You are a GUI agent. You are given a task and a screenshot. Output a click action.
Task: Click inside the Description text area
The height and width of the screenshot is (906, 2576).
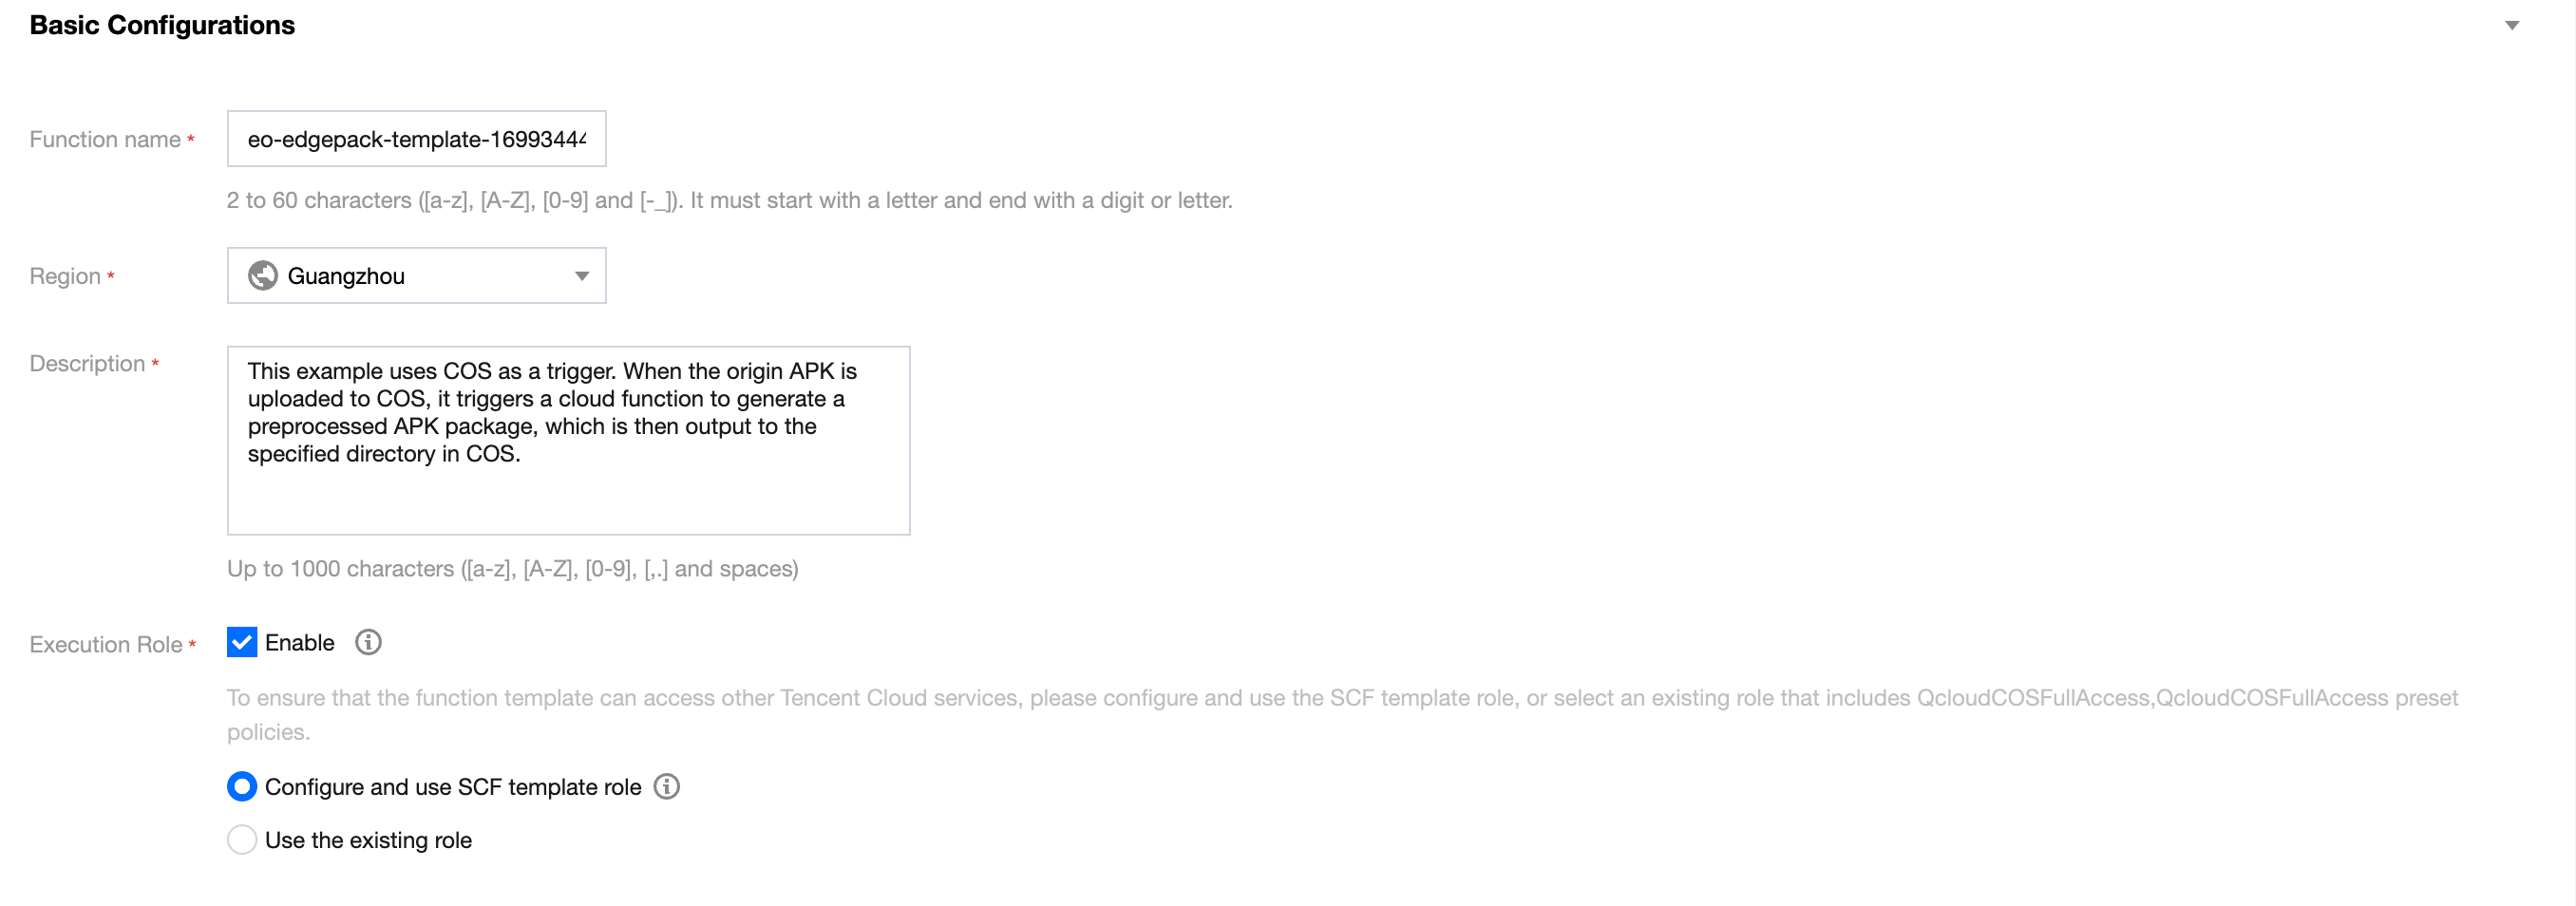tap(569, 440)
